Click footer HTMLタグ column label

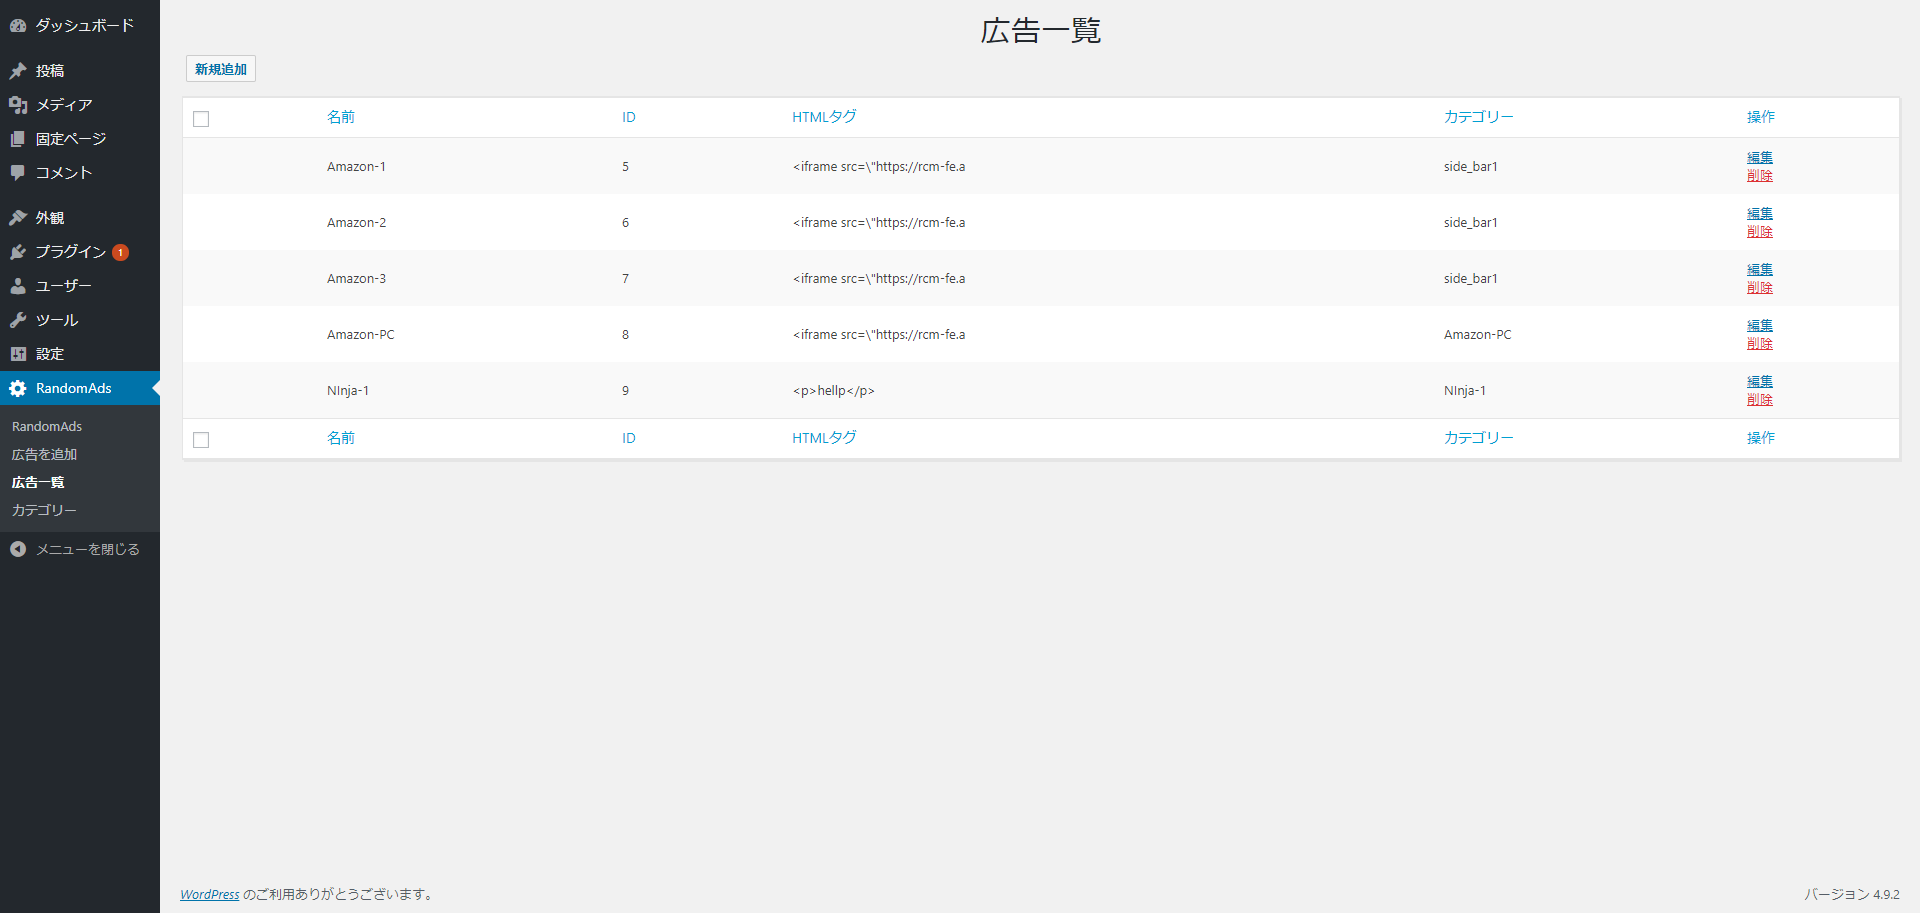[824, 438]
